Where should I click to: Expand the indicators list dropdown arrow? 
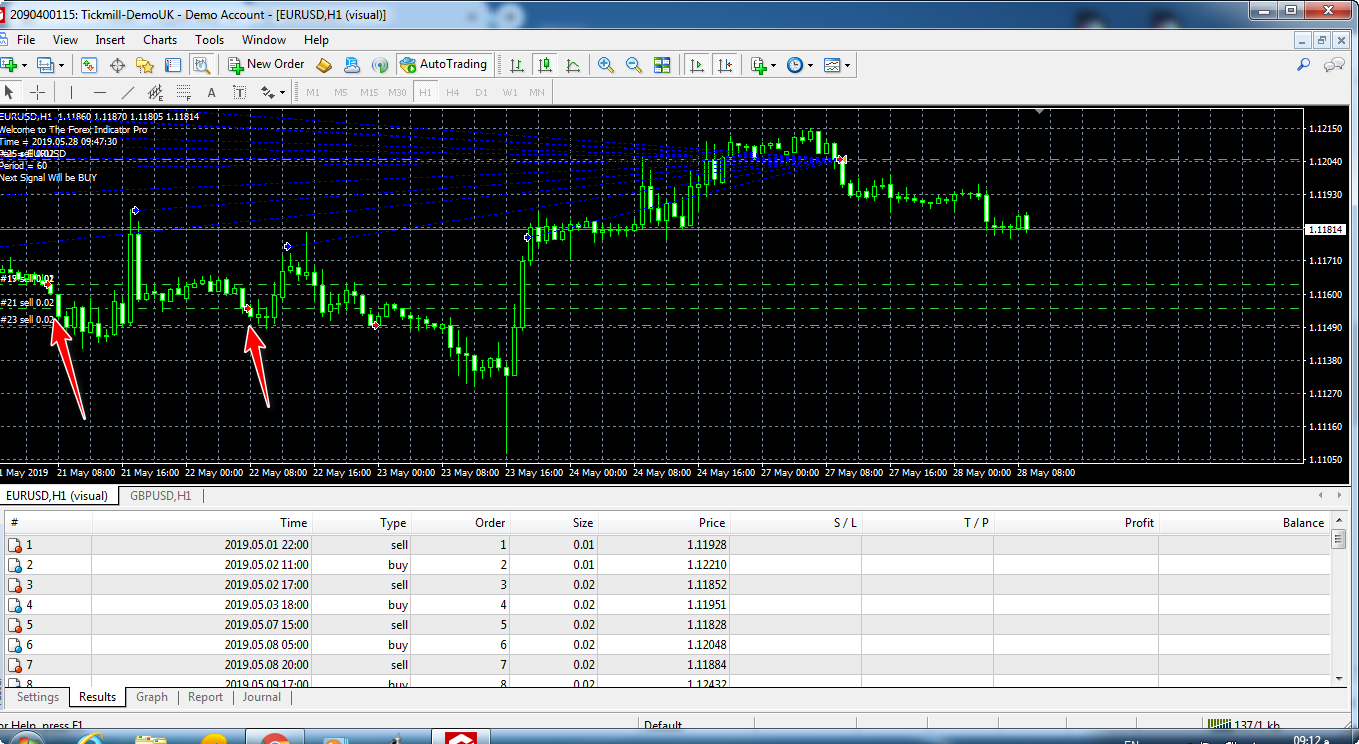tap(773, 66)
